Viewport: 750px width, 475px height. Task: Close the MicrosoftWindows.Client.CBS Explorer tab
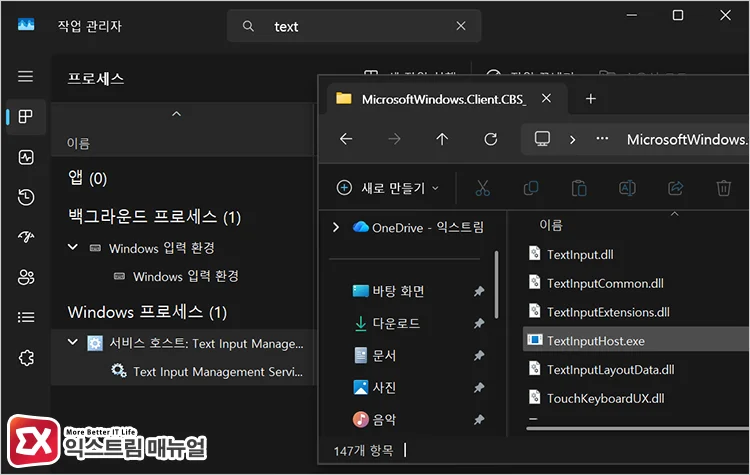[546, 99]
